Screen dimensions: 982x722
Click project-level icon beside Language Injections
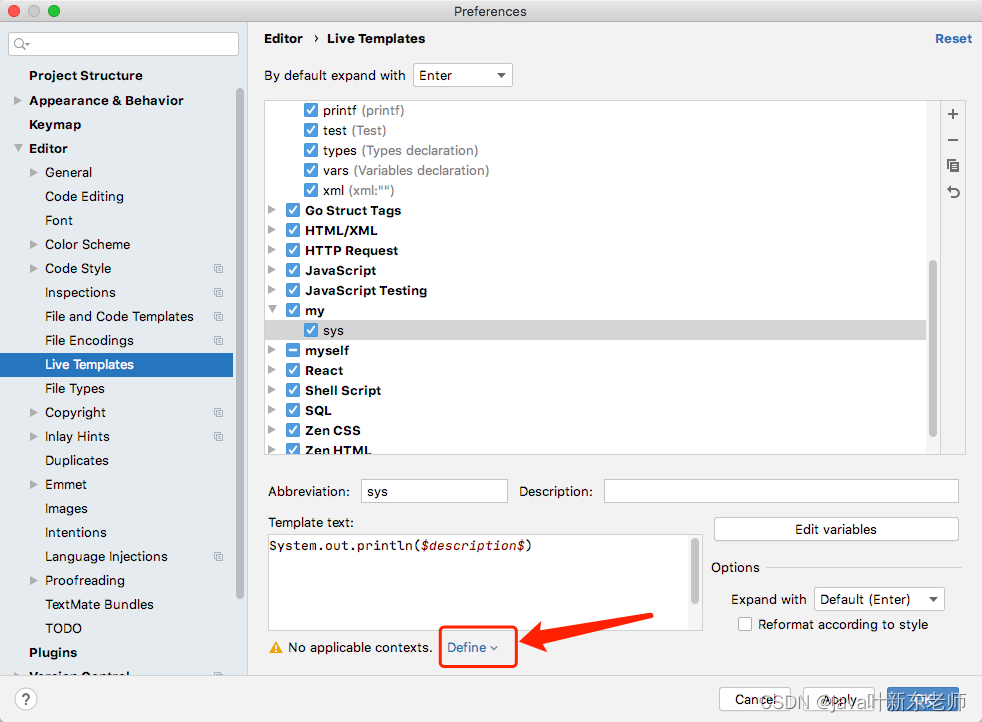point(218,557)
